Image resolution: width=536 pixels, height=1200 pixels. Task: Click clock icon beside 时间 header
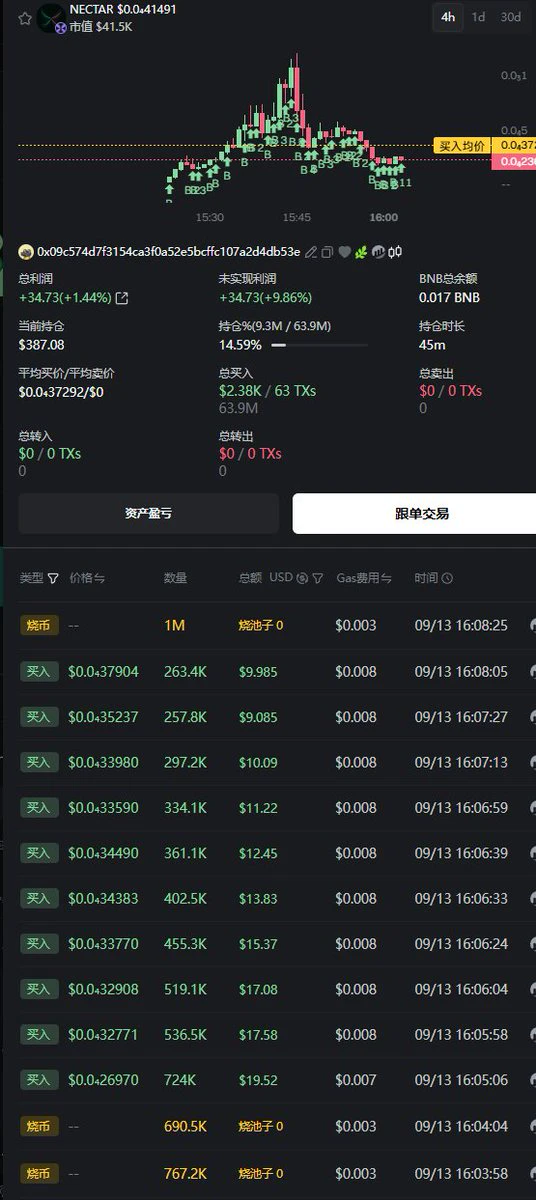coord(447,578)
